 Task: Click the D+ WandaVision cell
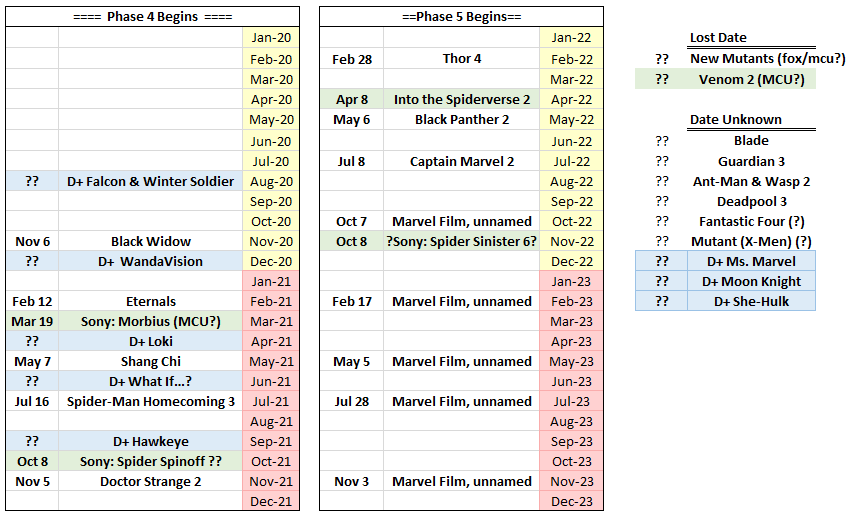(x=150, y=261)
